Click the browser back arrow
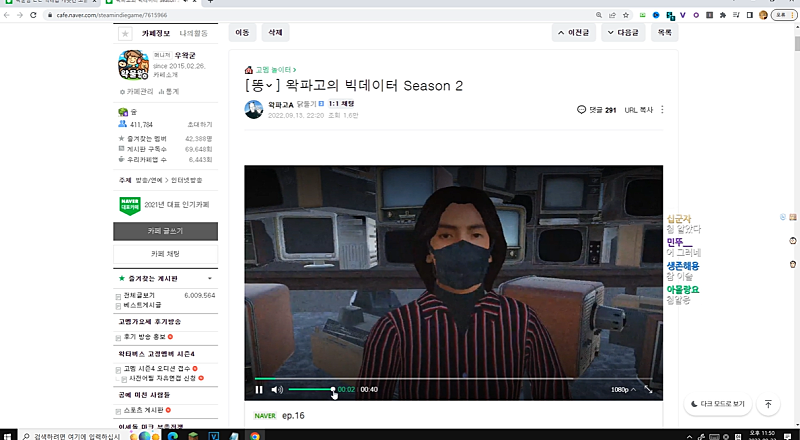Viewport: 800px width, 440px height. click(7, 15)
